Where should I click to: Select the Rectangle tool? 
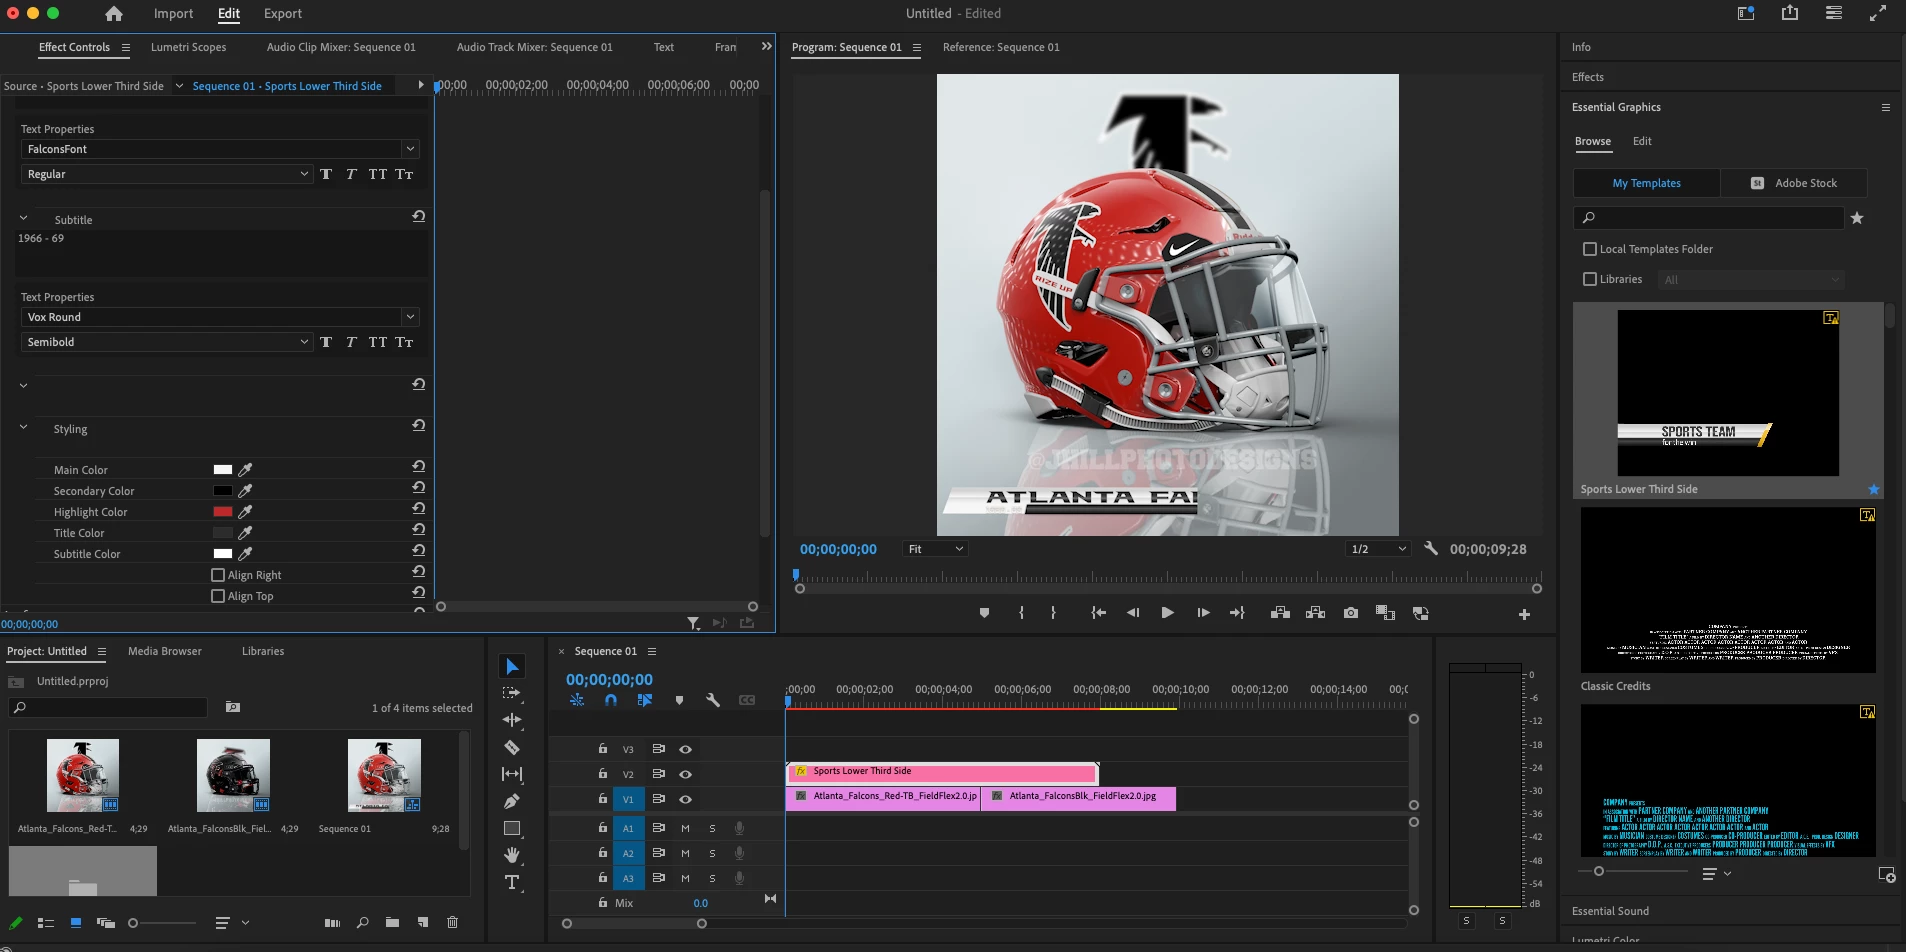click(x=512, y=828)
